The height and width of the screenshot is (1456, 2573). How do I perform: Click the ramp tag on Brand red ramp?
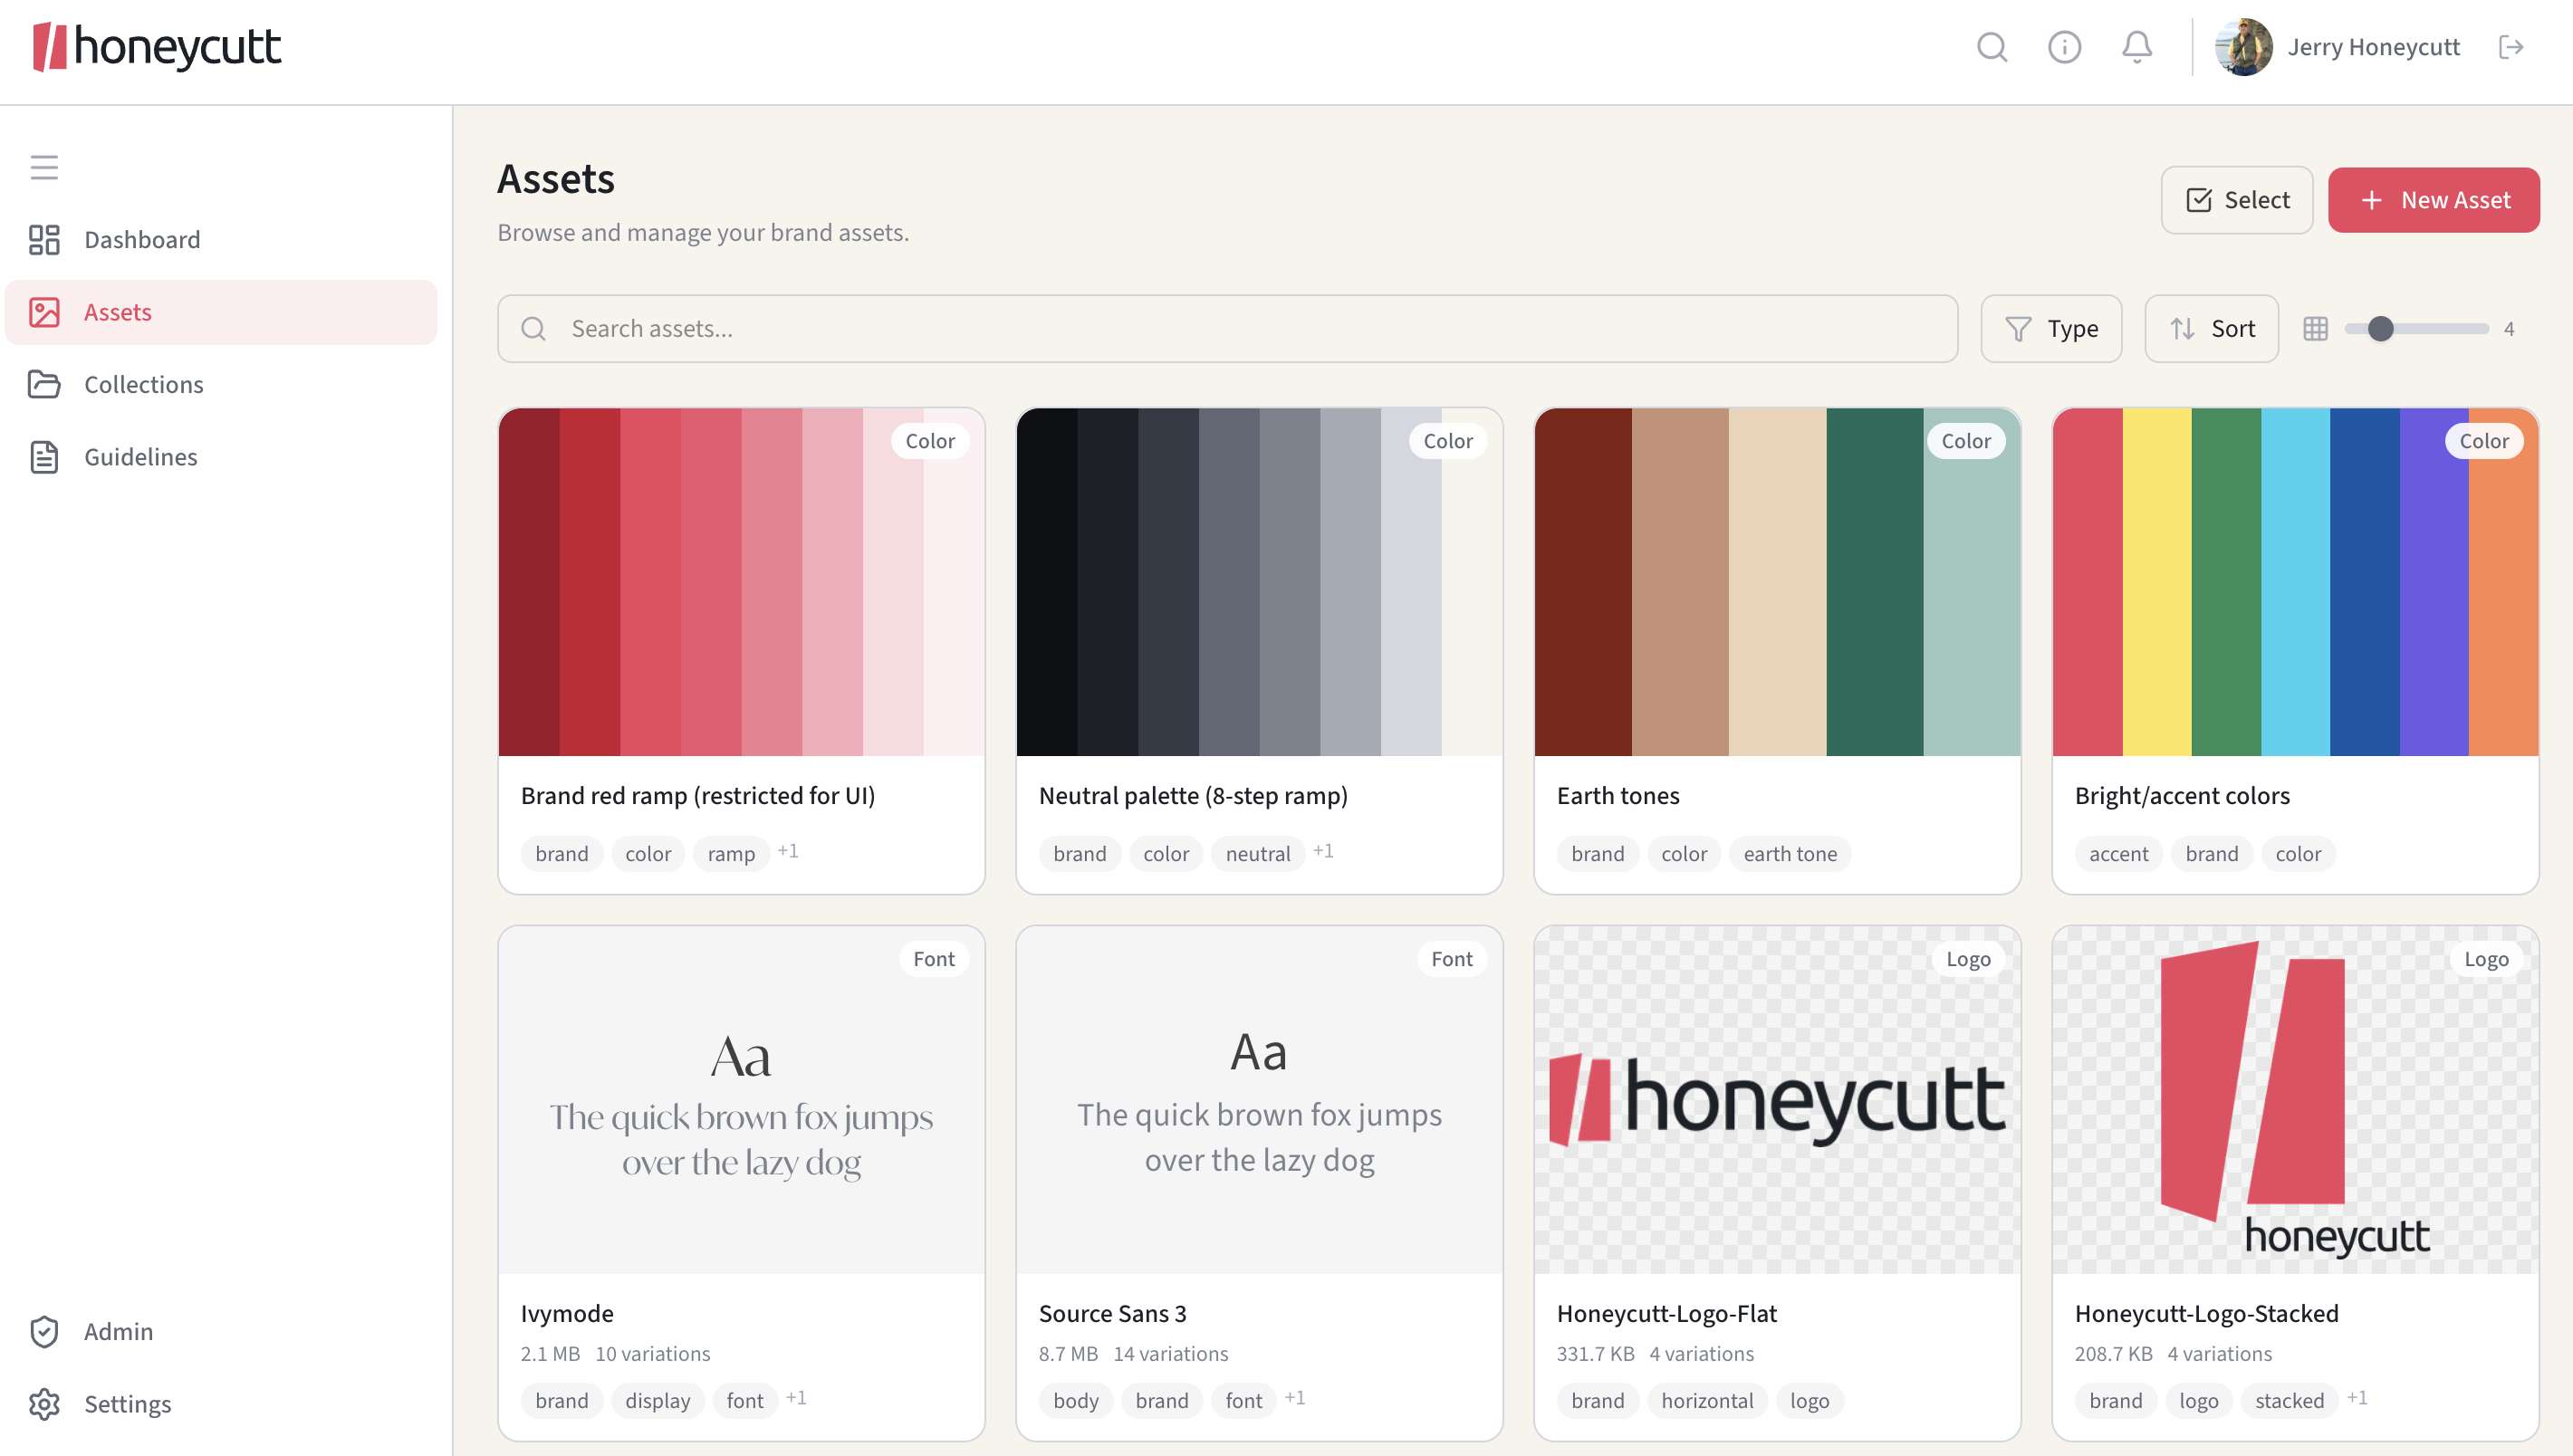coord(731,854)
